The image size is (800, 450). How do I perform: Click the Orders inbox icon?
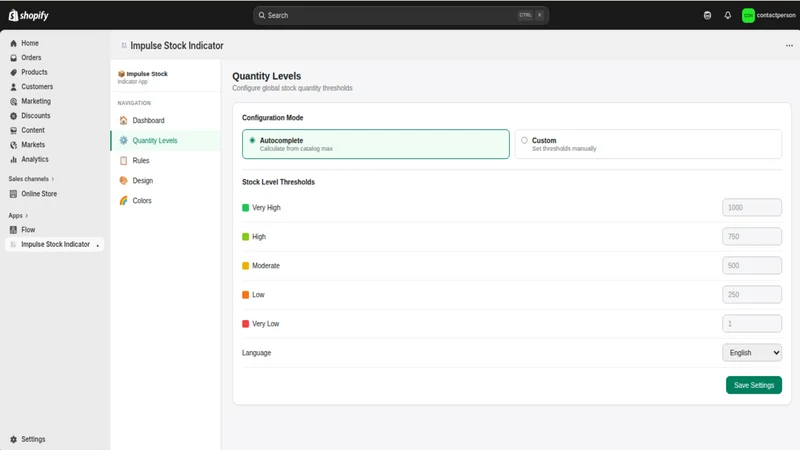(13, 58)
